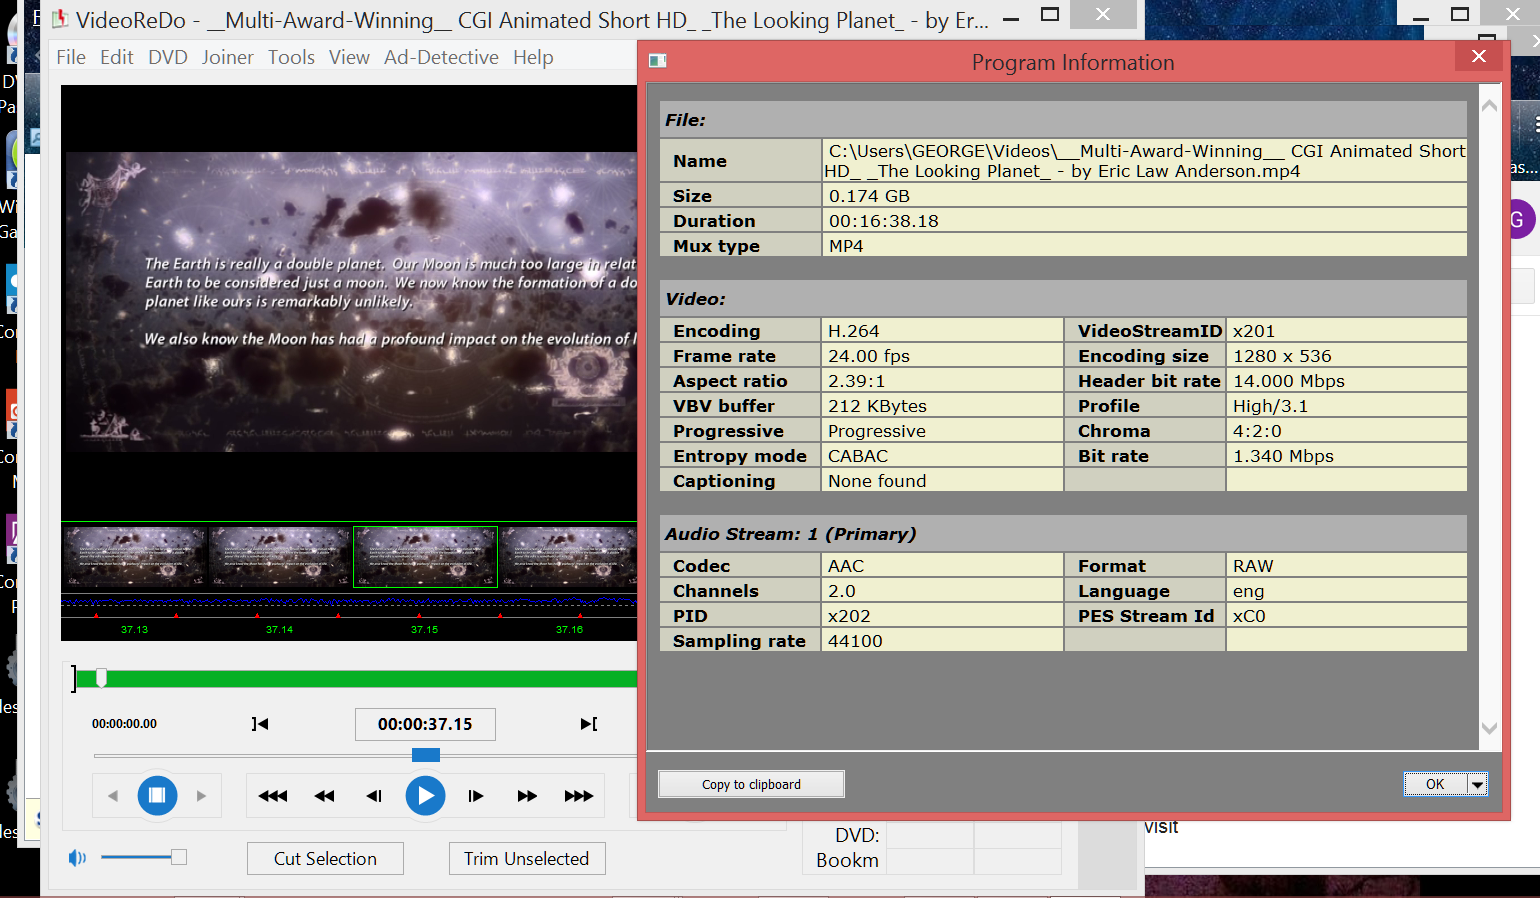This screenshot has height=898, width=1540.
Task: Minimize the VideoReDo main window
Action: click(x=1011, y=17)
